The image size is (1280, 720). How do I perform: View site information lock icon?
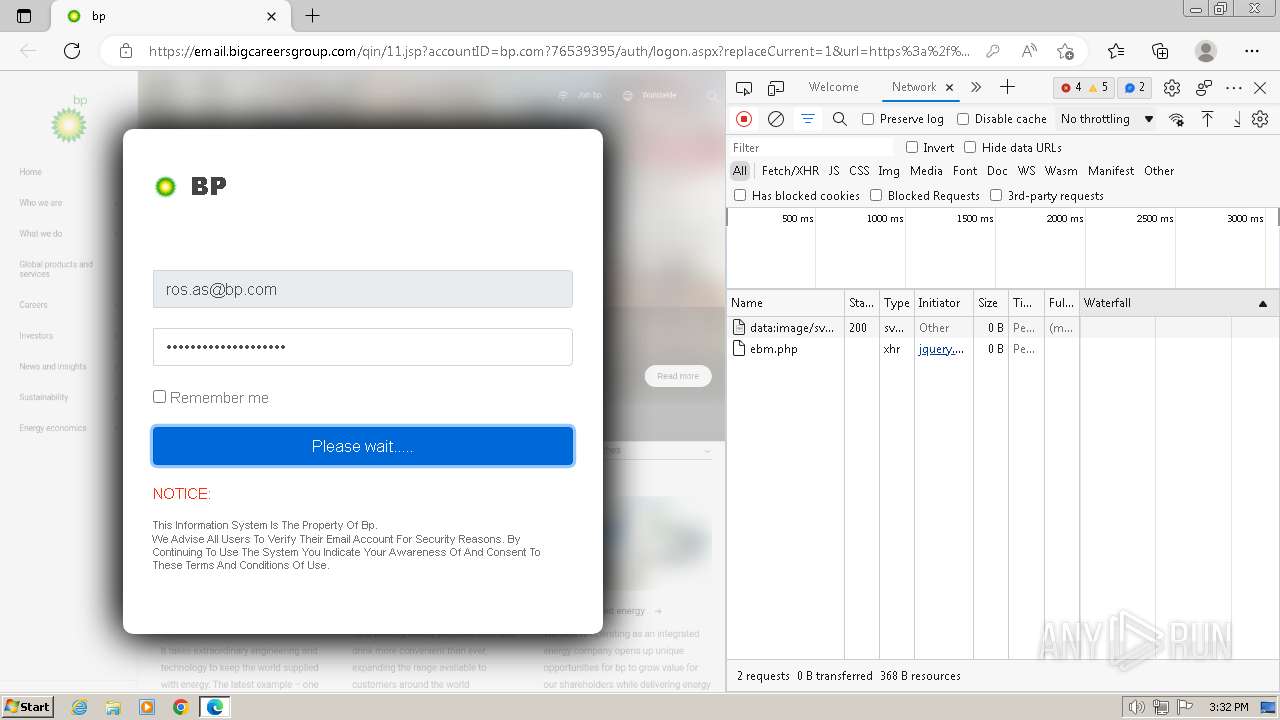[125, 51]
